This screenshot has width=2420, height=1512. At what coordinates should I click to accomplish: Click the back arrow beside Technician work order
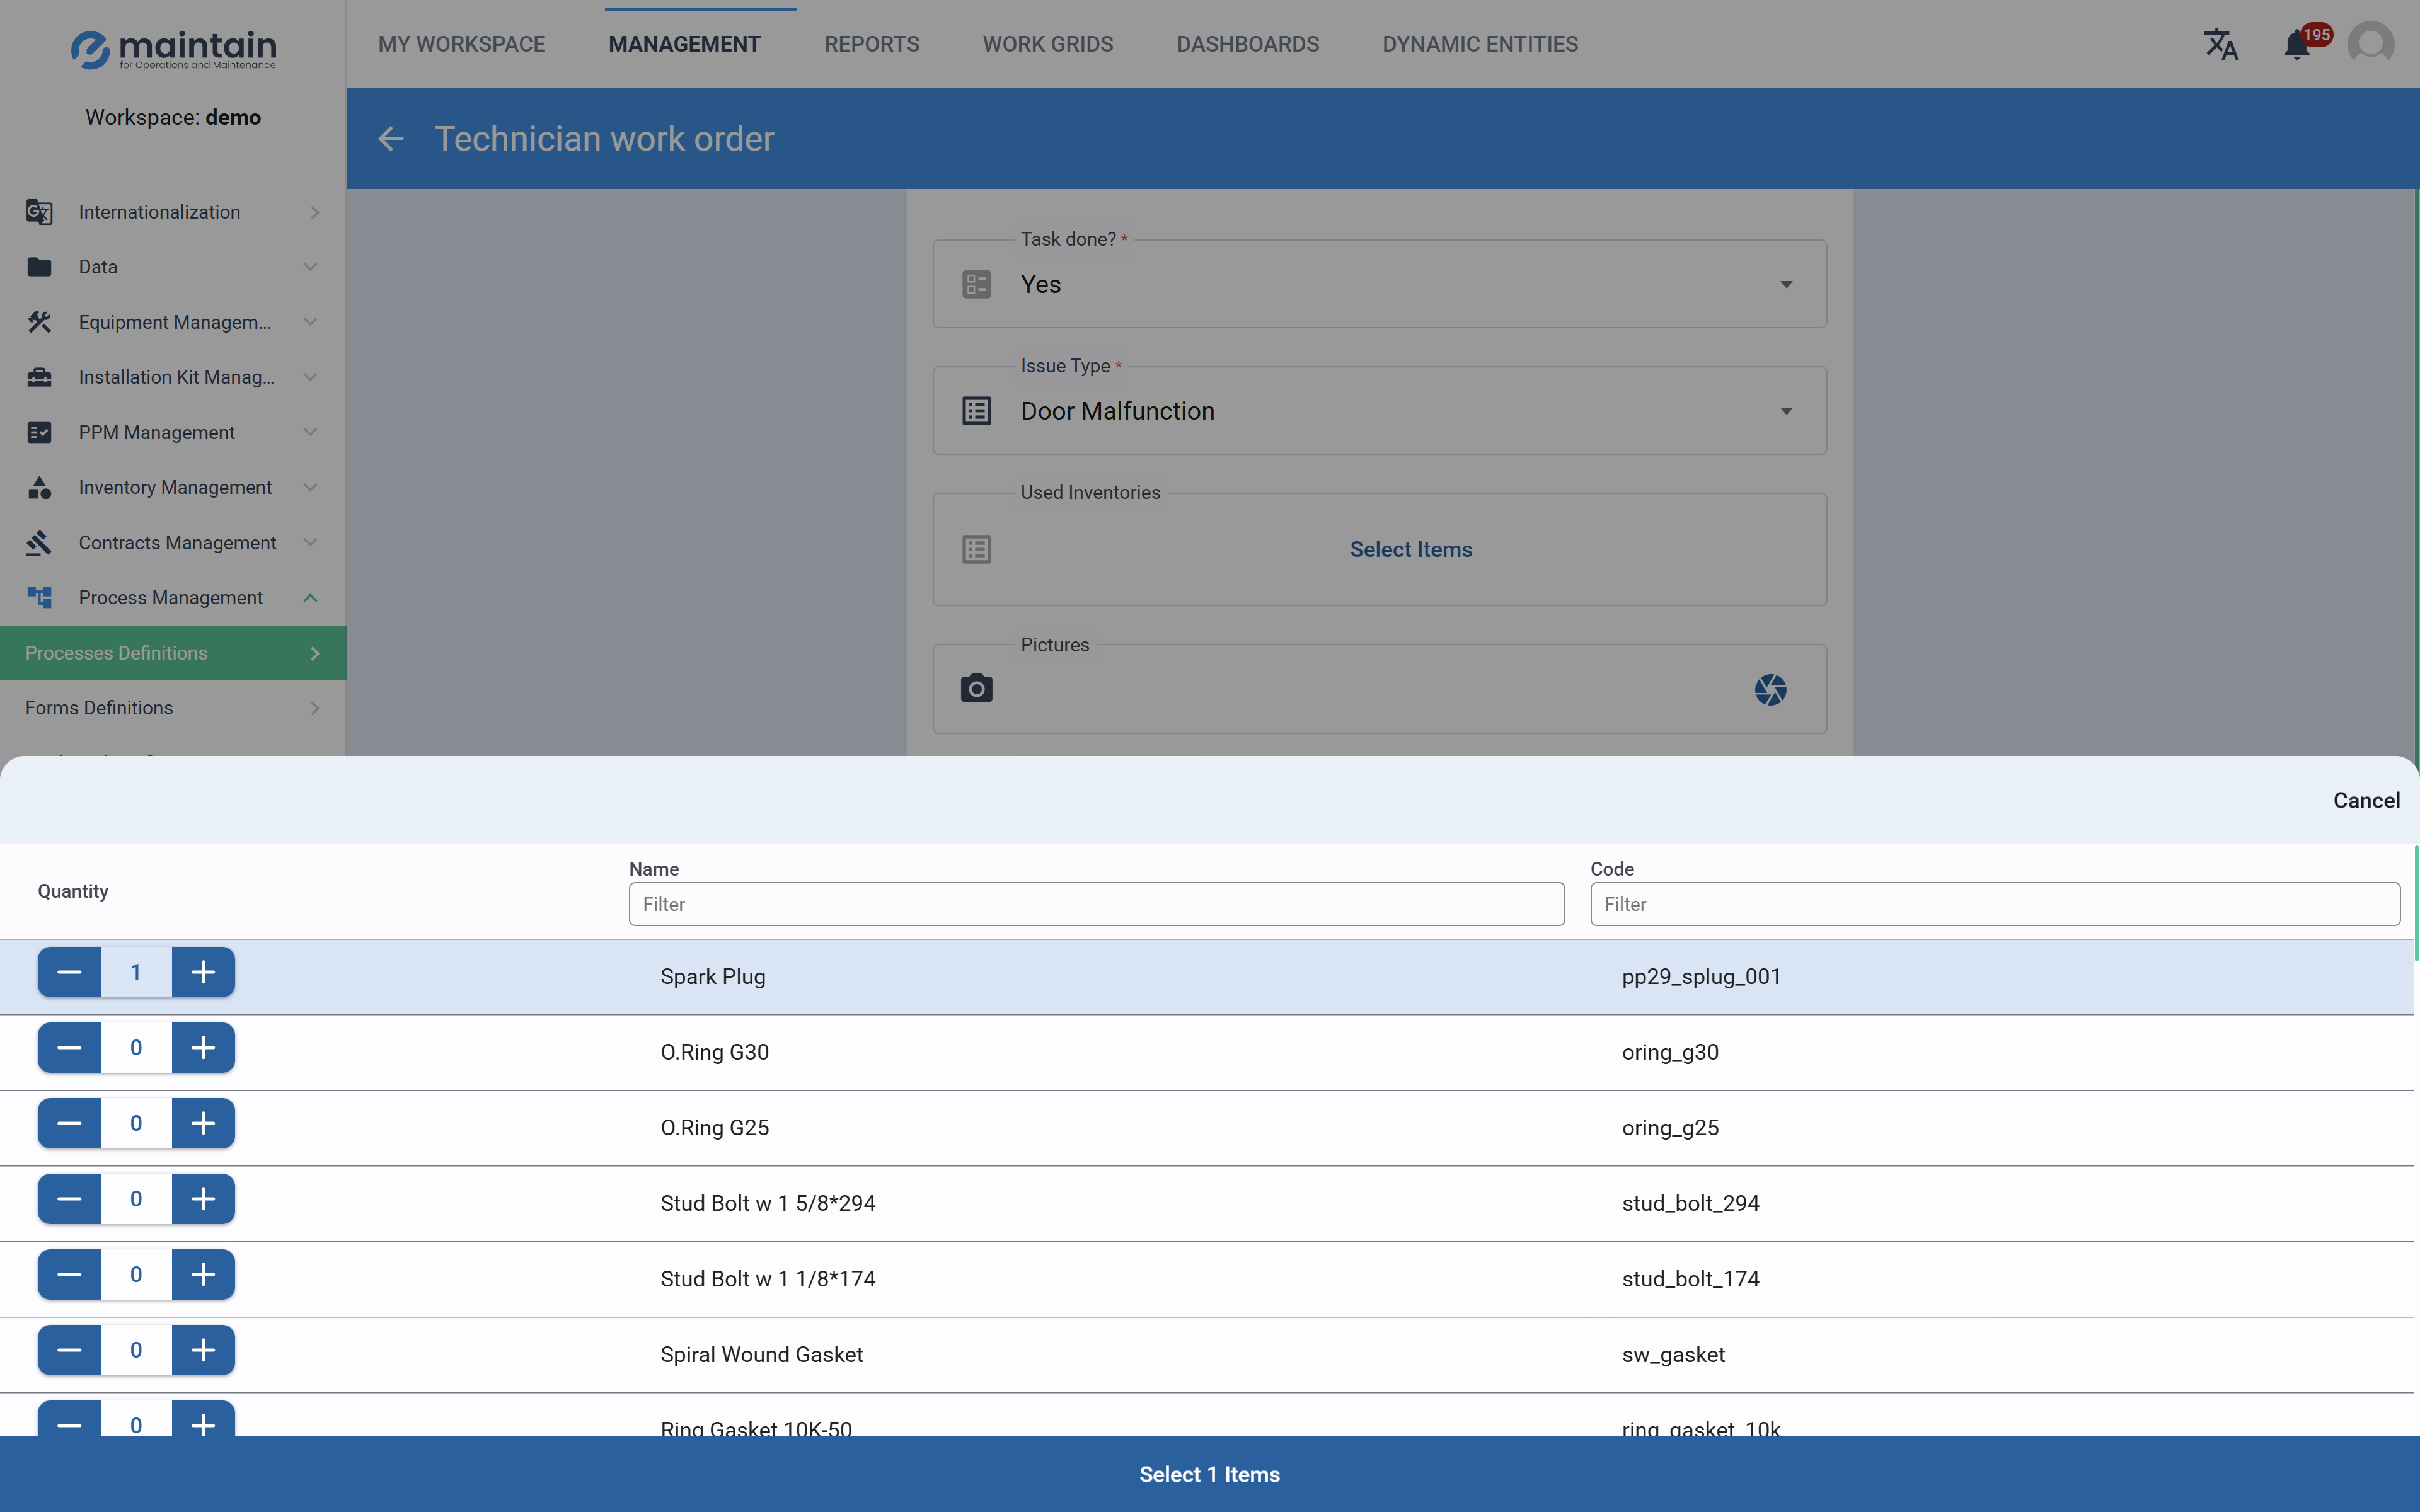(x=391, y=139)
